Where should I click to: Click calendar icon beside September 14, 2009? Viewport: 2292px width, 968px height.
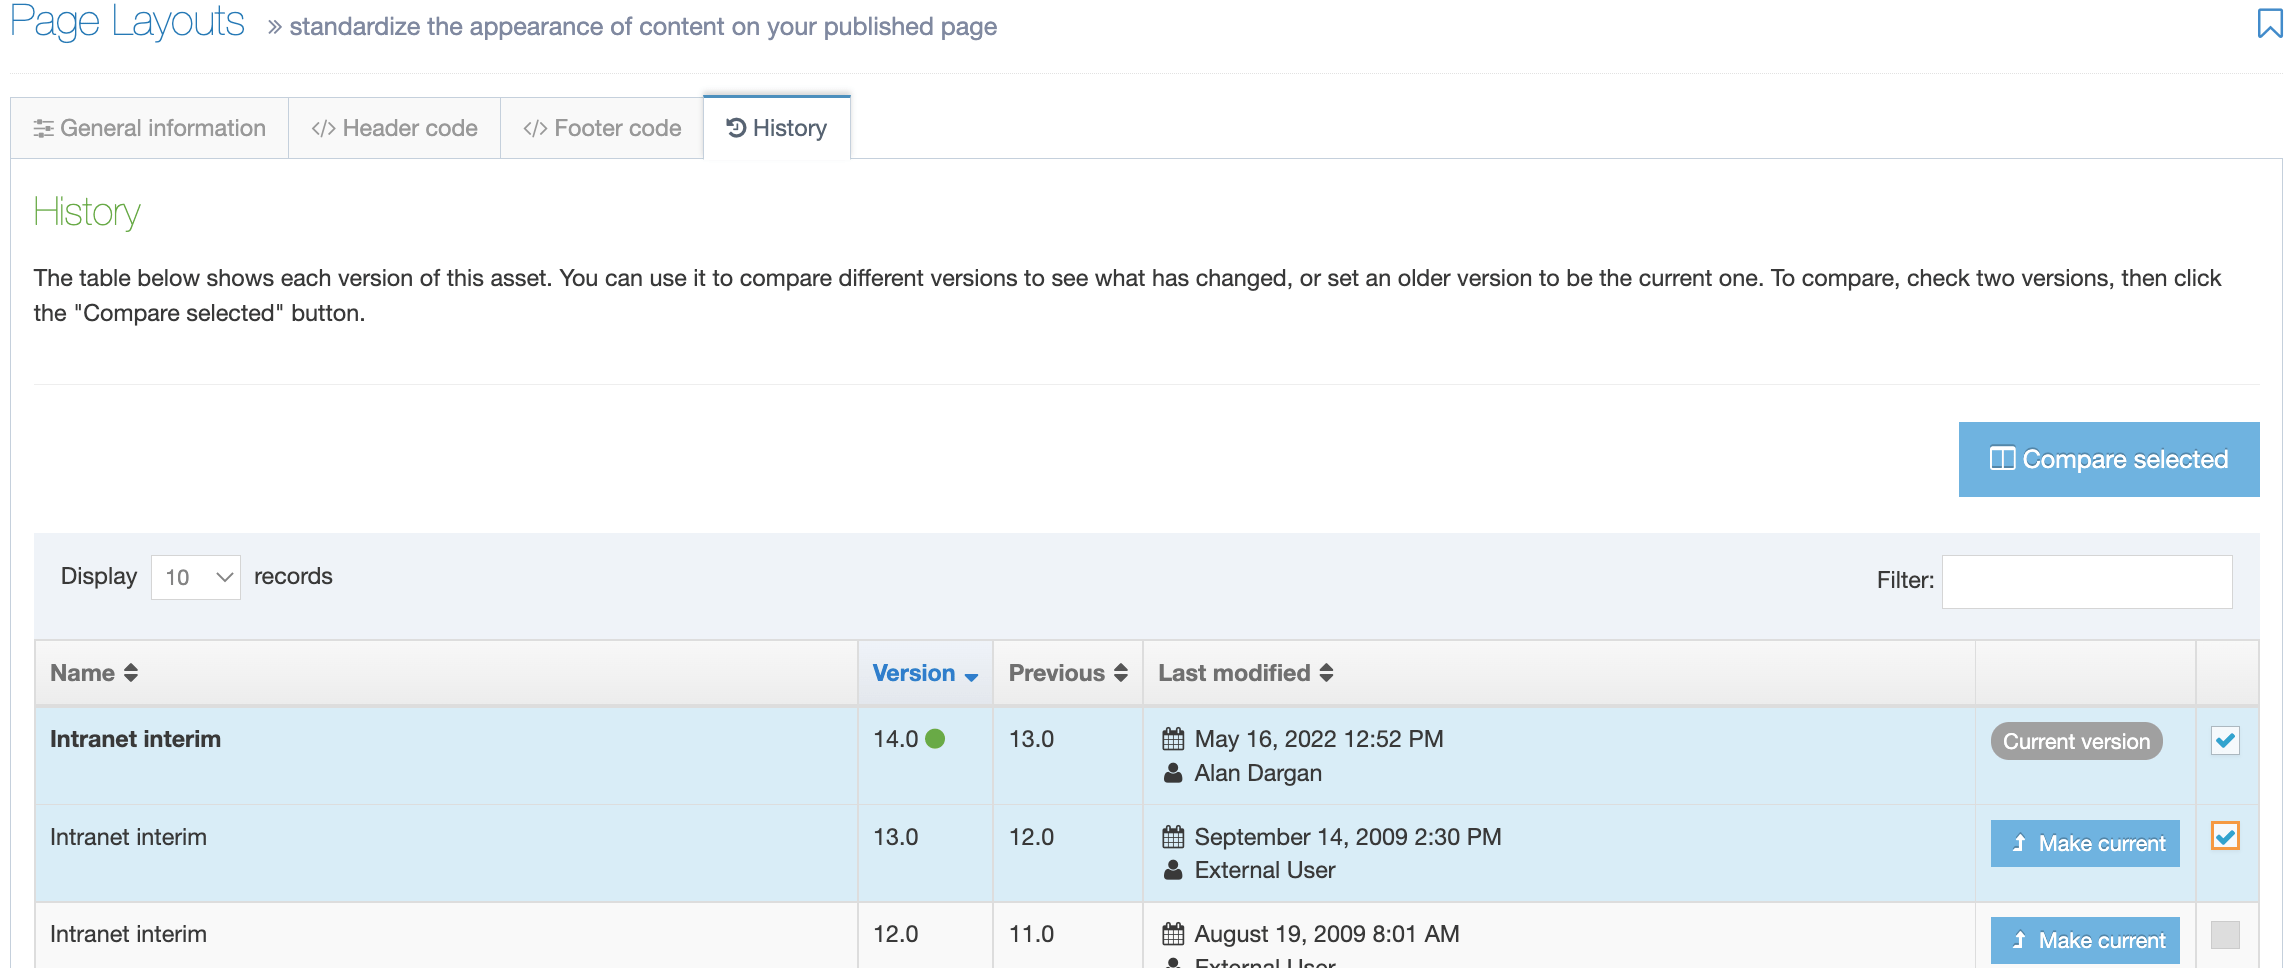pos(1173,837)
